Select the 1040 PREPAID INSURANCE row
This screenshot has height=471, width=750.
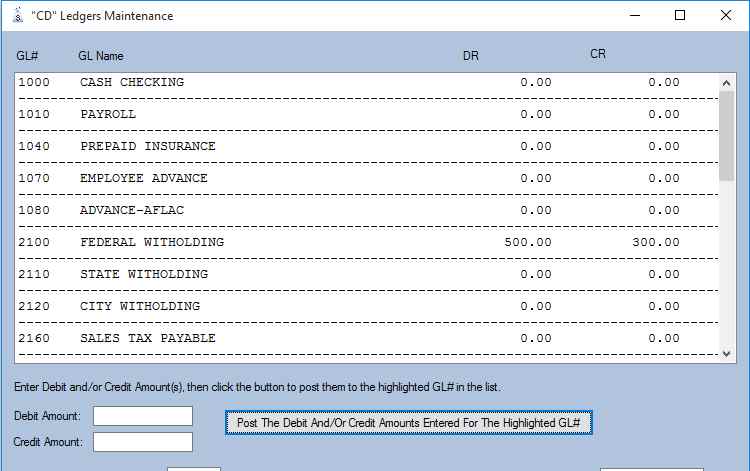pyautogui.click(x=367, y=146)
